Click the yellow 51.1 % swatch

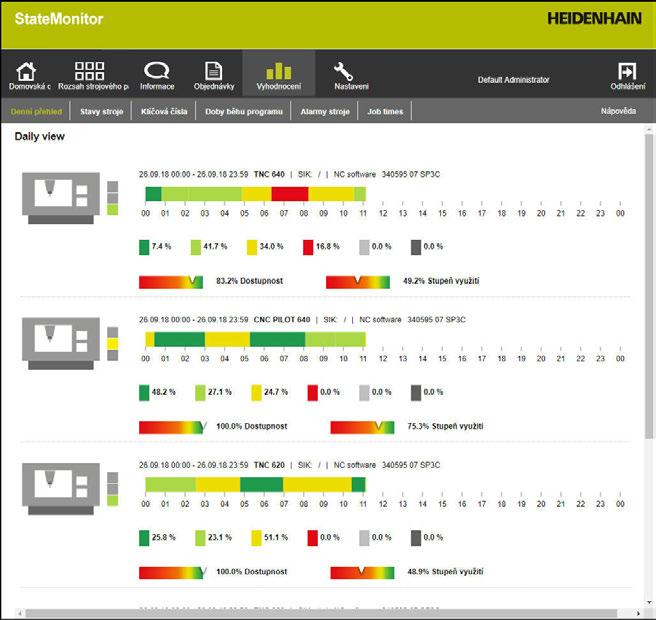256,538
